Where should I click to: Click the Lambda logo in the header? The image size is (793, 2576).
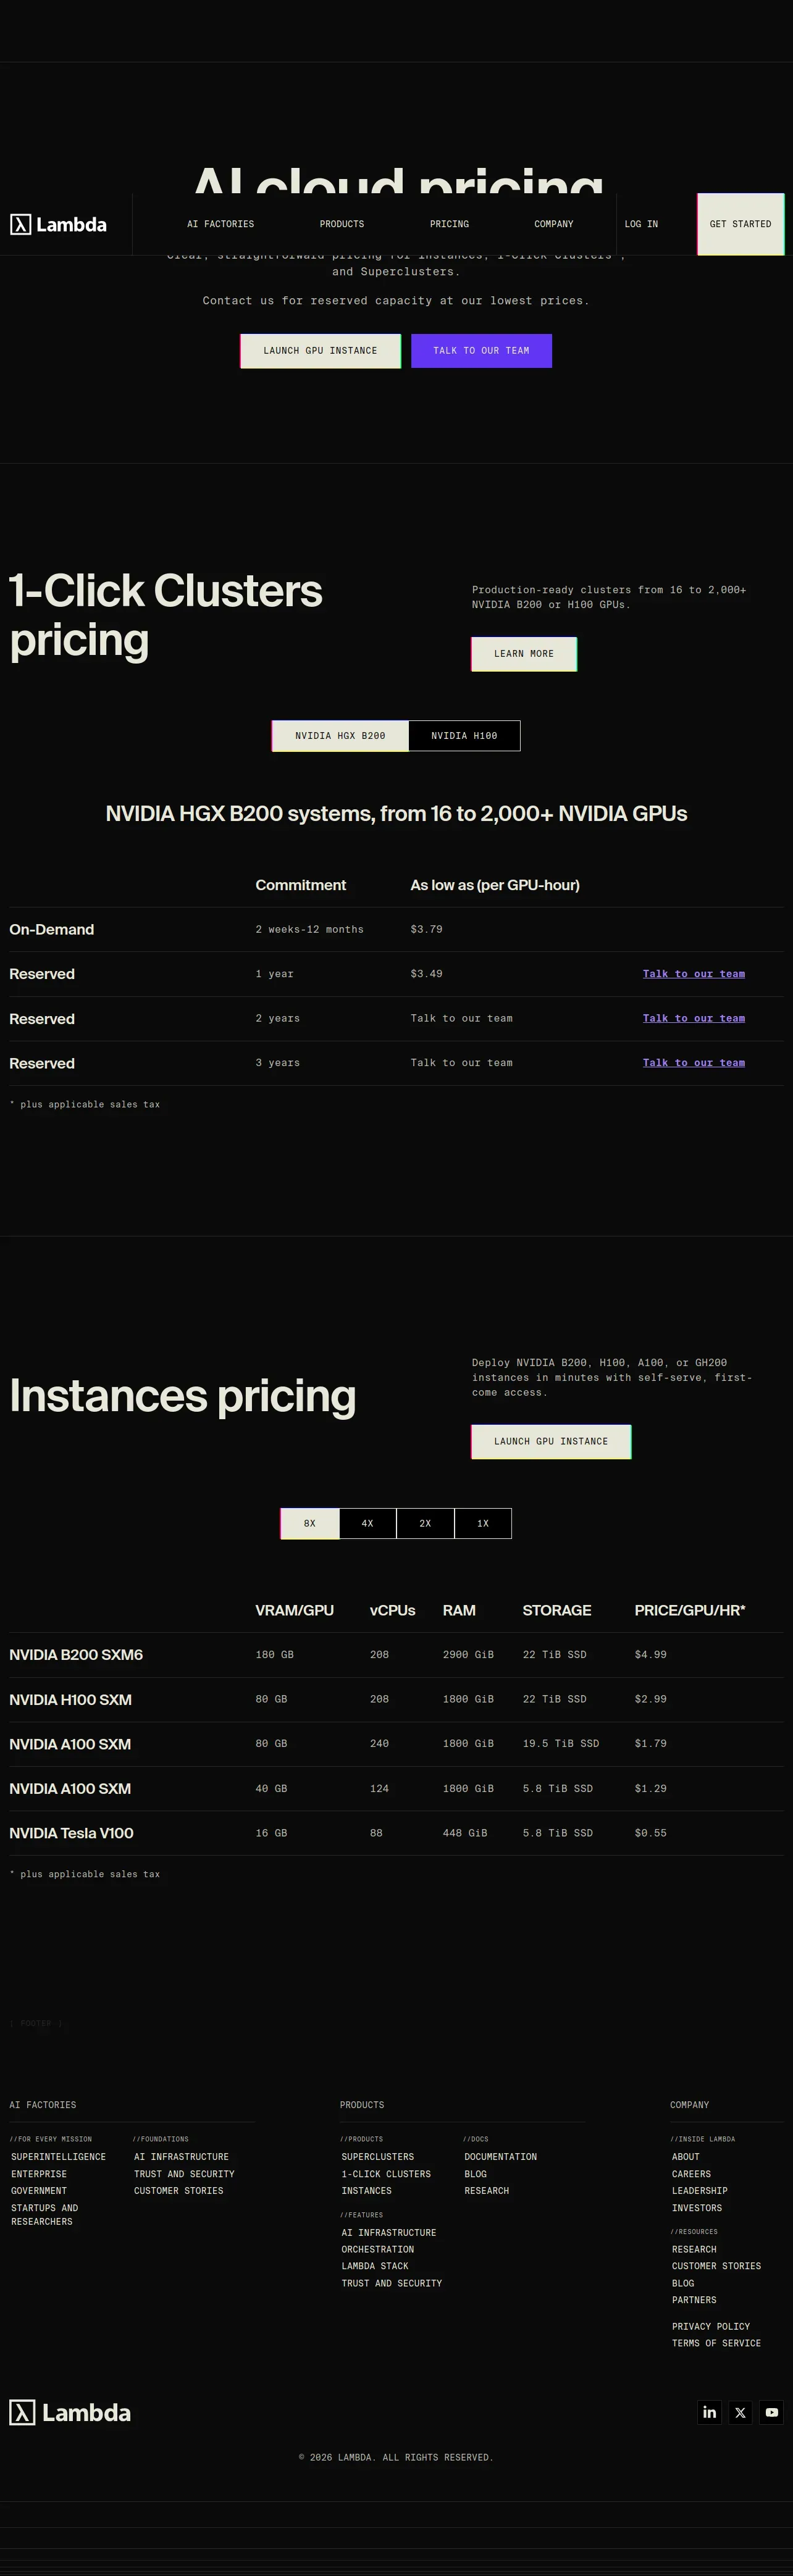pos(58,225)
